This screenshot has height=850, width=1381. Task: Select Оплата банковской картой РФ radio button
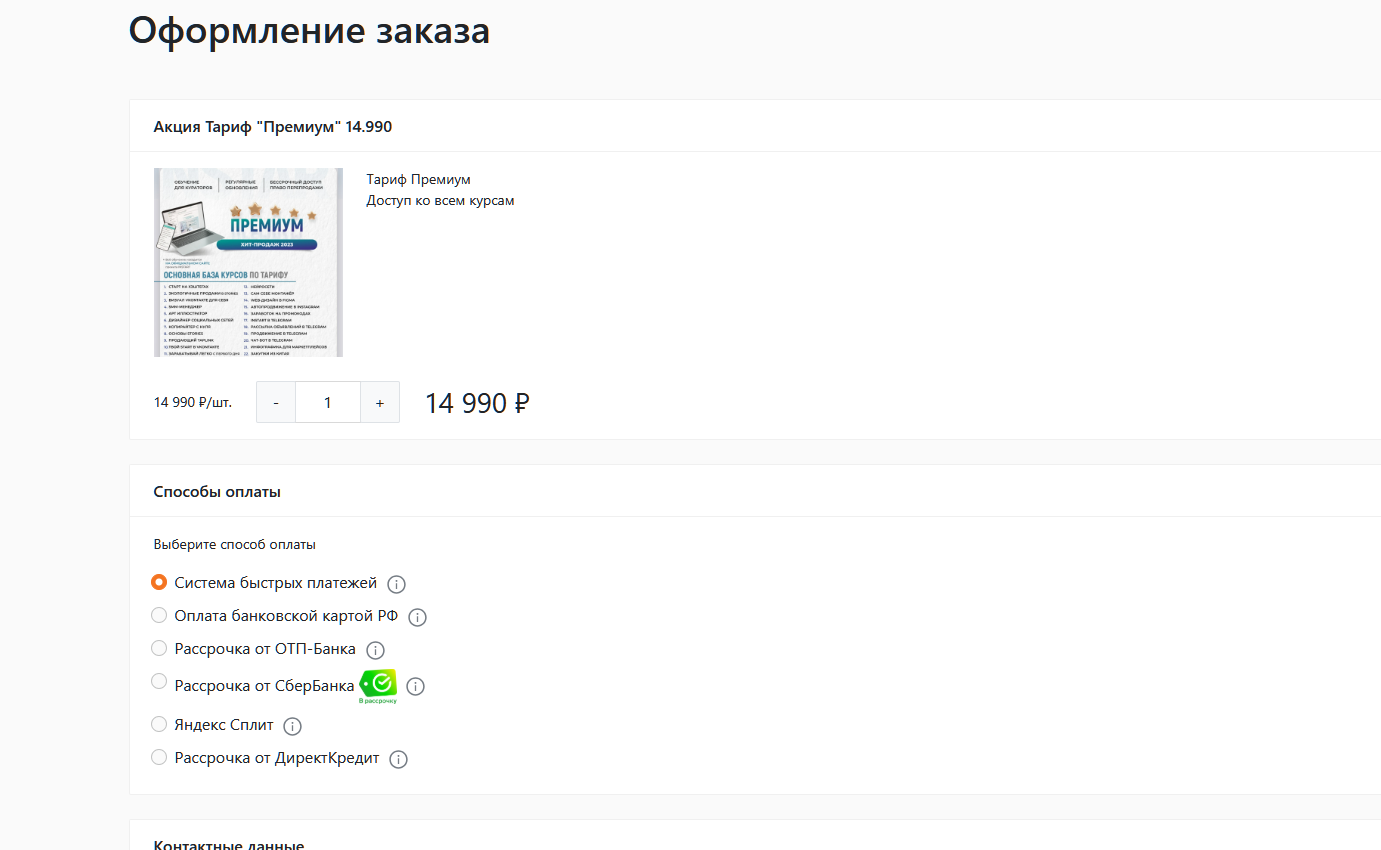[159, 615]
